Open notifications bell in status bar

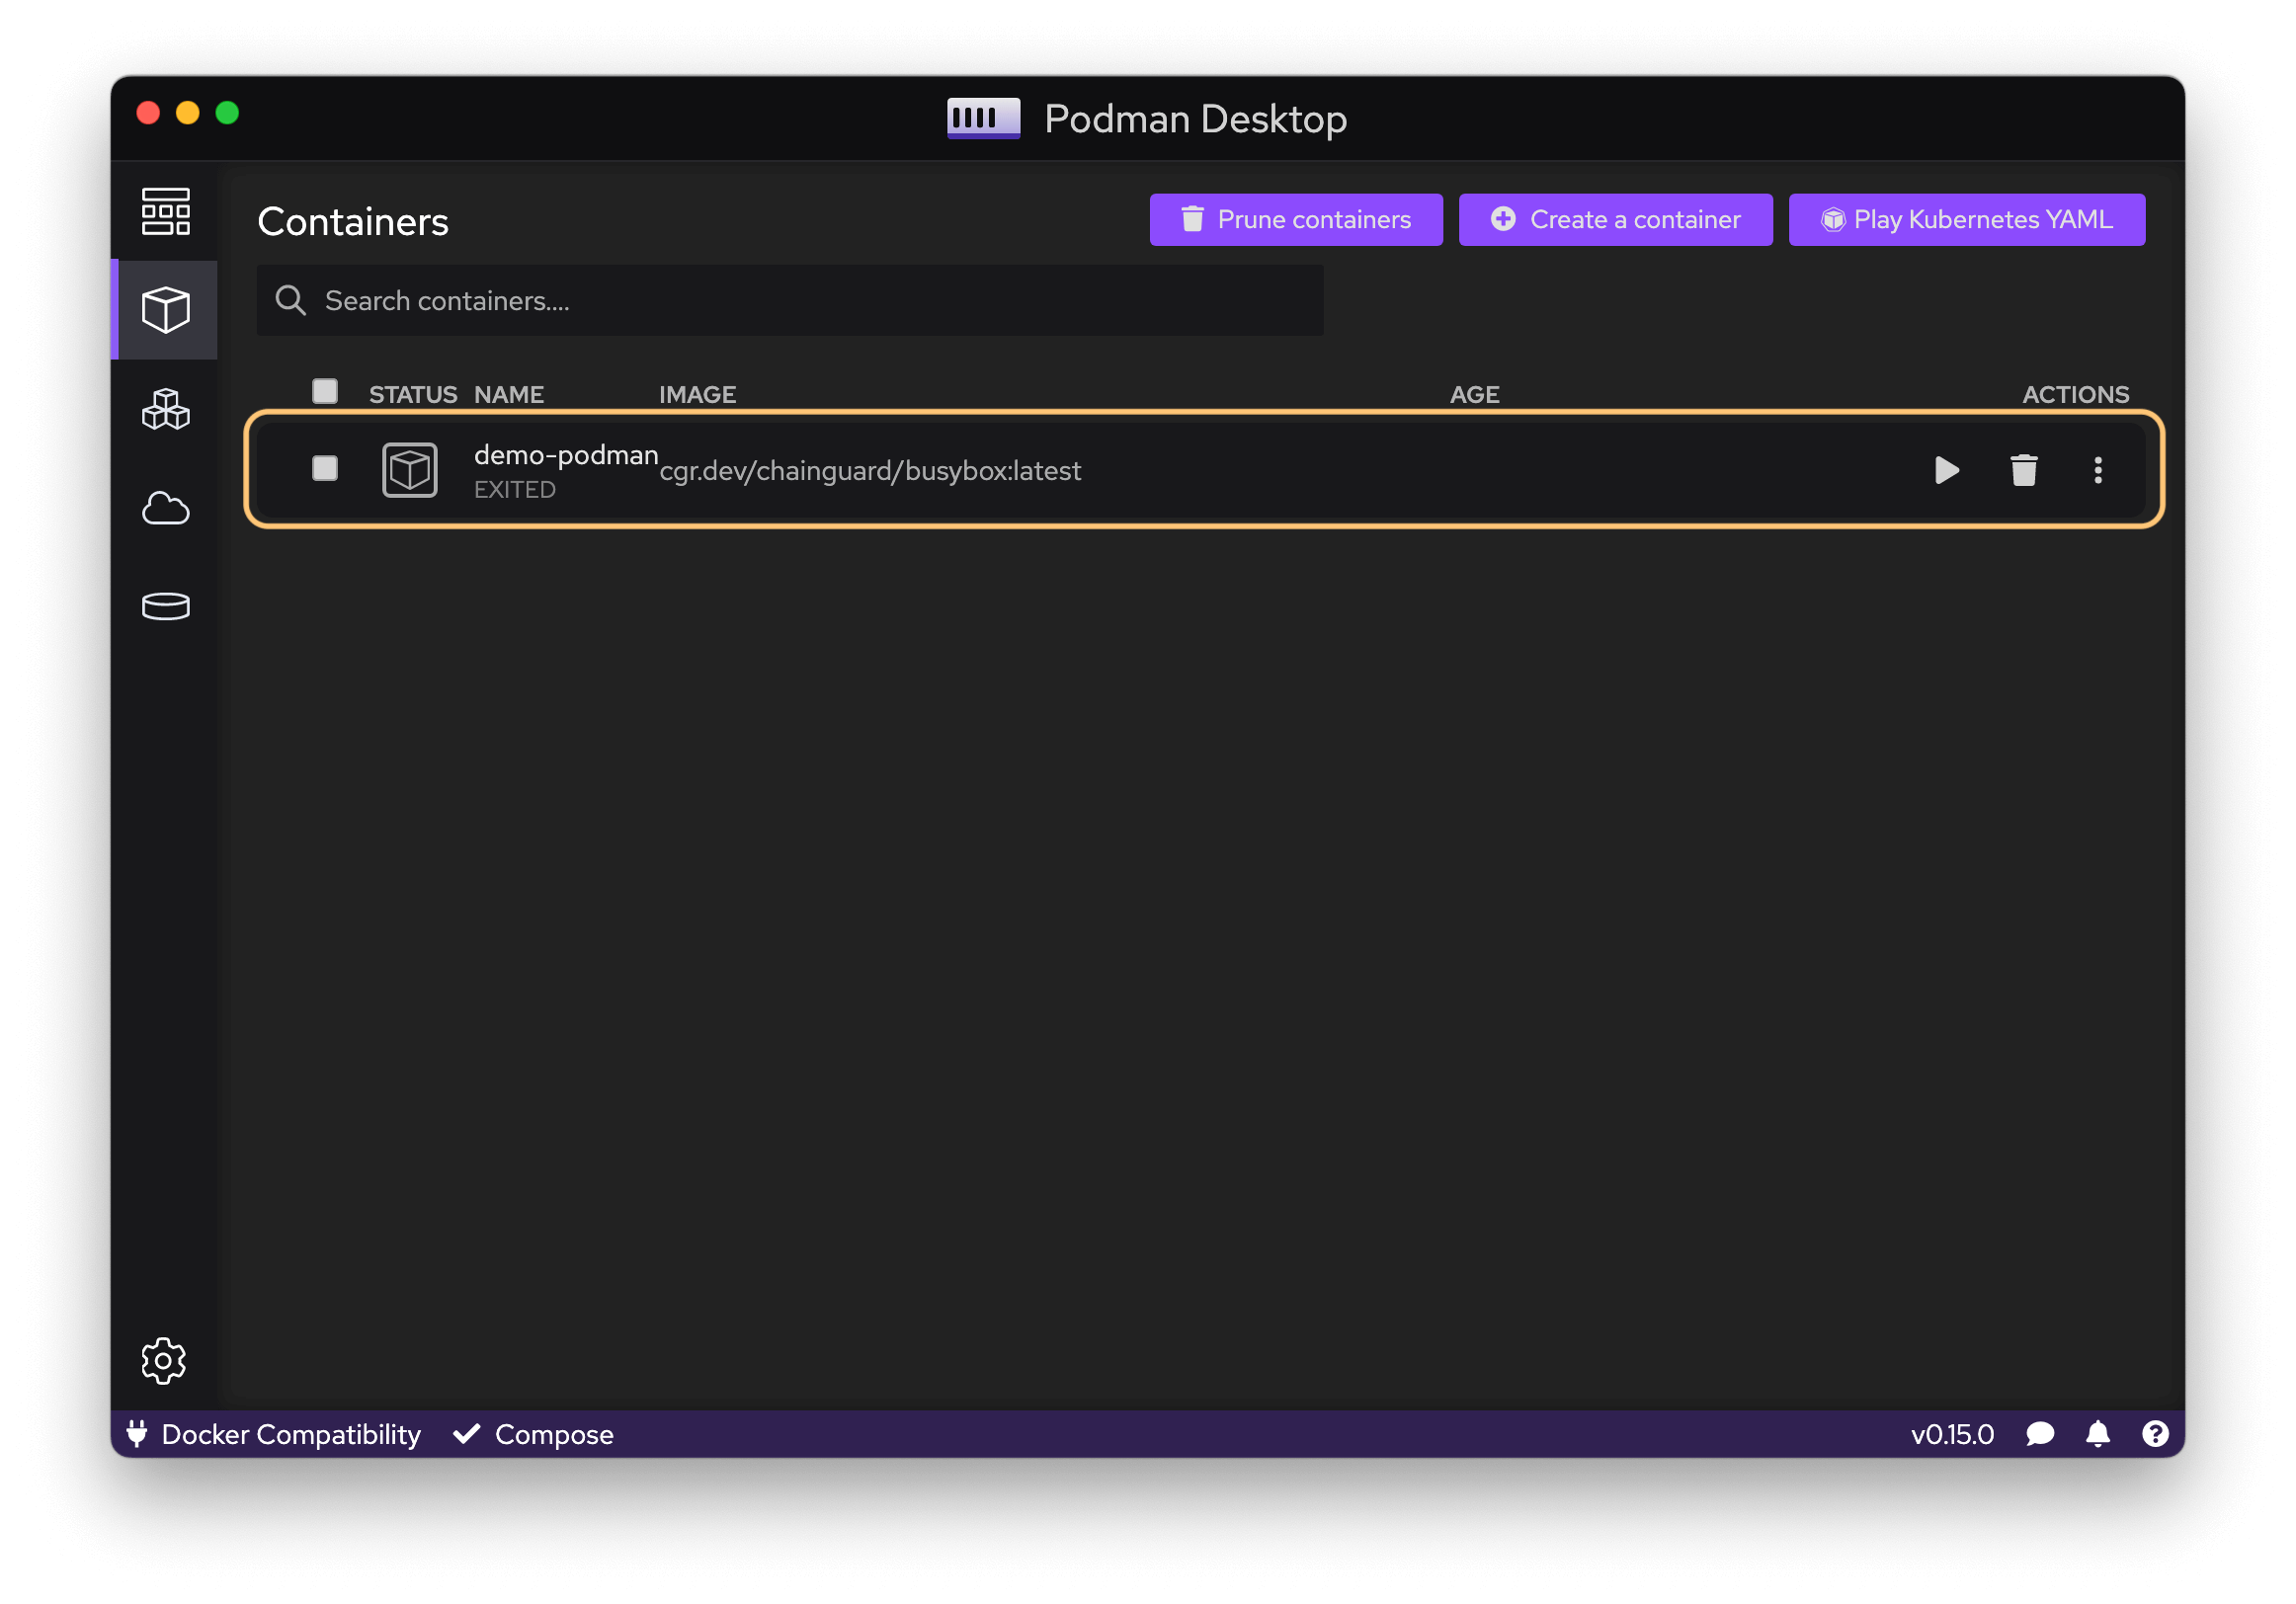[2098, 1434]
